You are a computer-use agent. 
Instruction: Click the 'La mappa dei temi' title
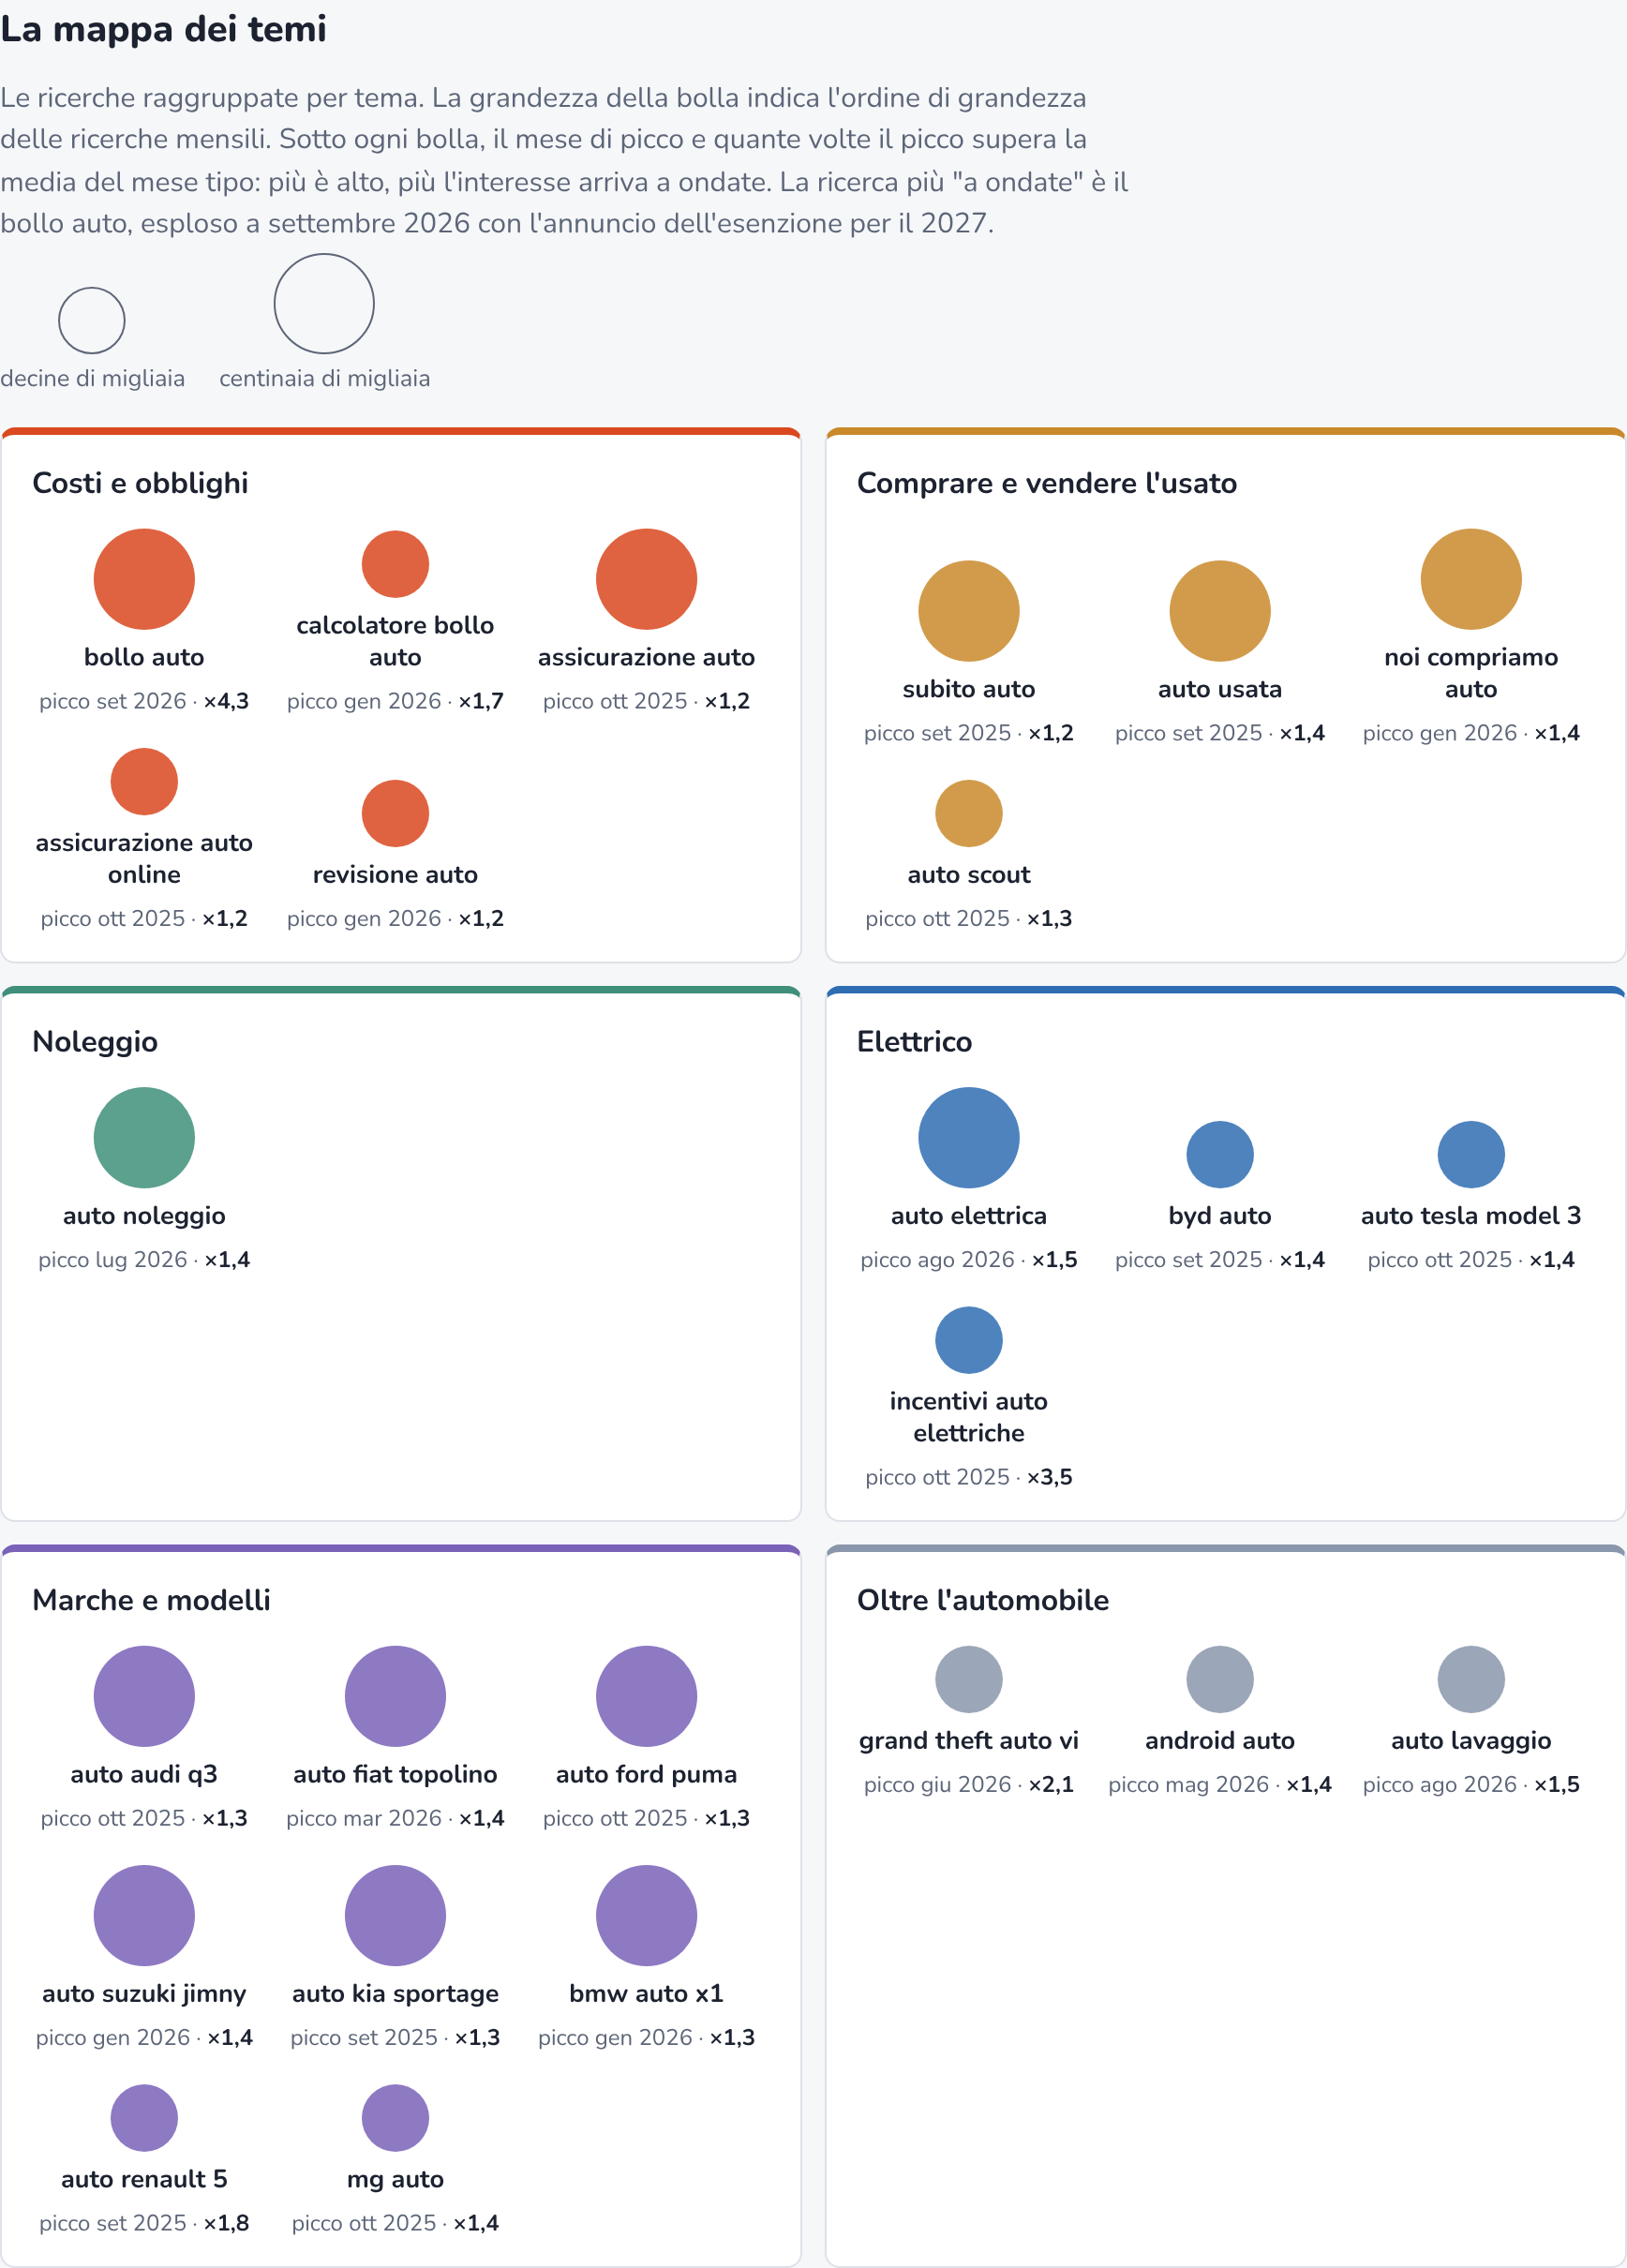(163, 29)
